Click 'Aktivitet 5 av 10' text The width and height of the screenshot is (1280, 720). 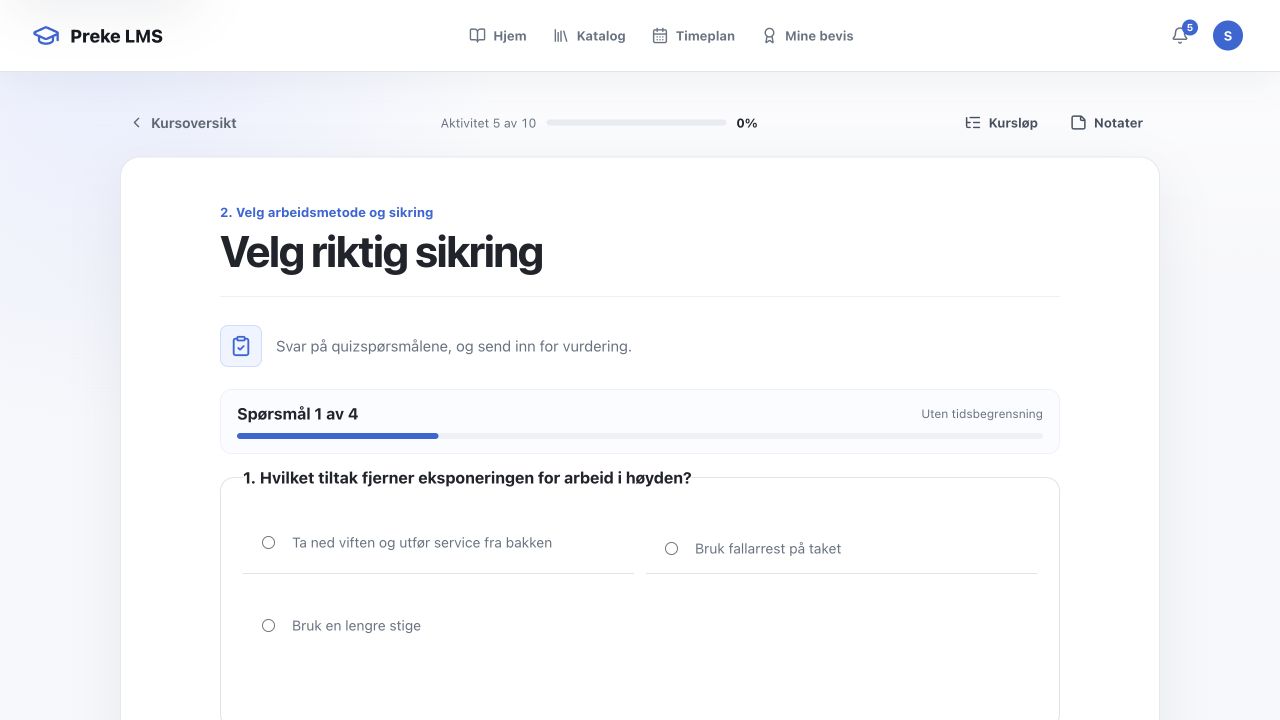click(x=488, y=123)
